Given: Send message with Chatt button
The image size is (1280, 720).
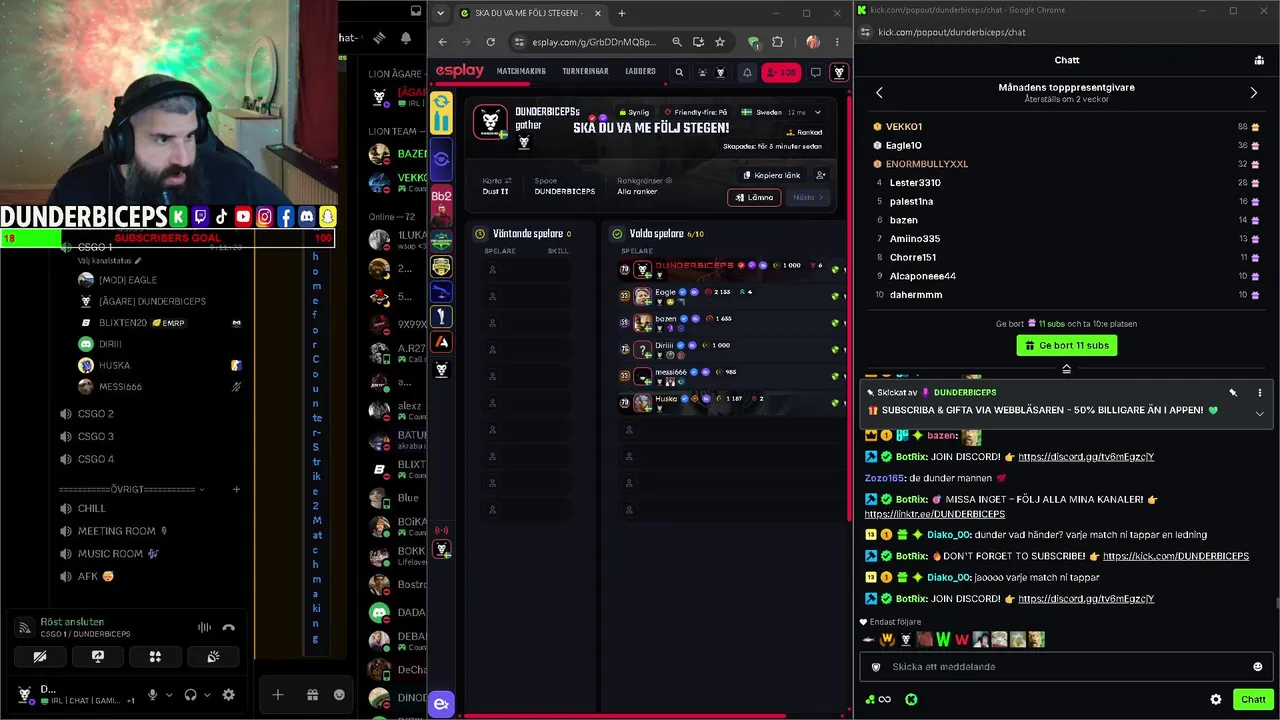Looking at the screenshot, I should pyautogui.click(x=1253, y=700).
